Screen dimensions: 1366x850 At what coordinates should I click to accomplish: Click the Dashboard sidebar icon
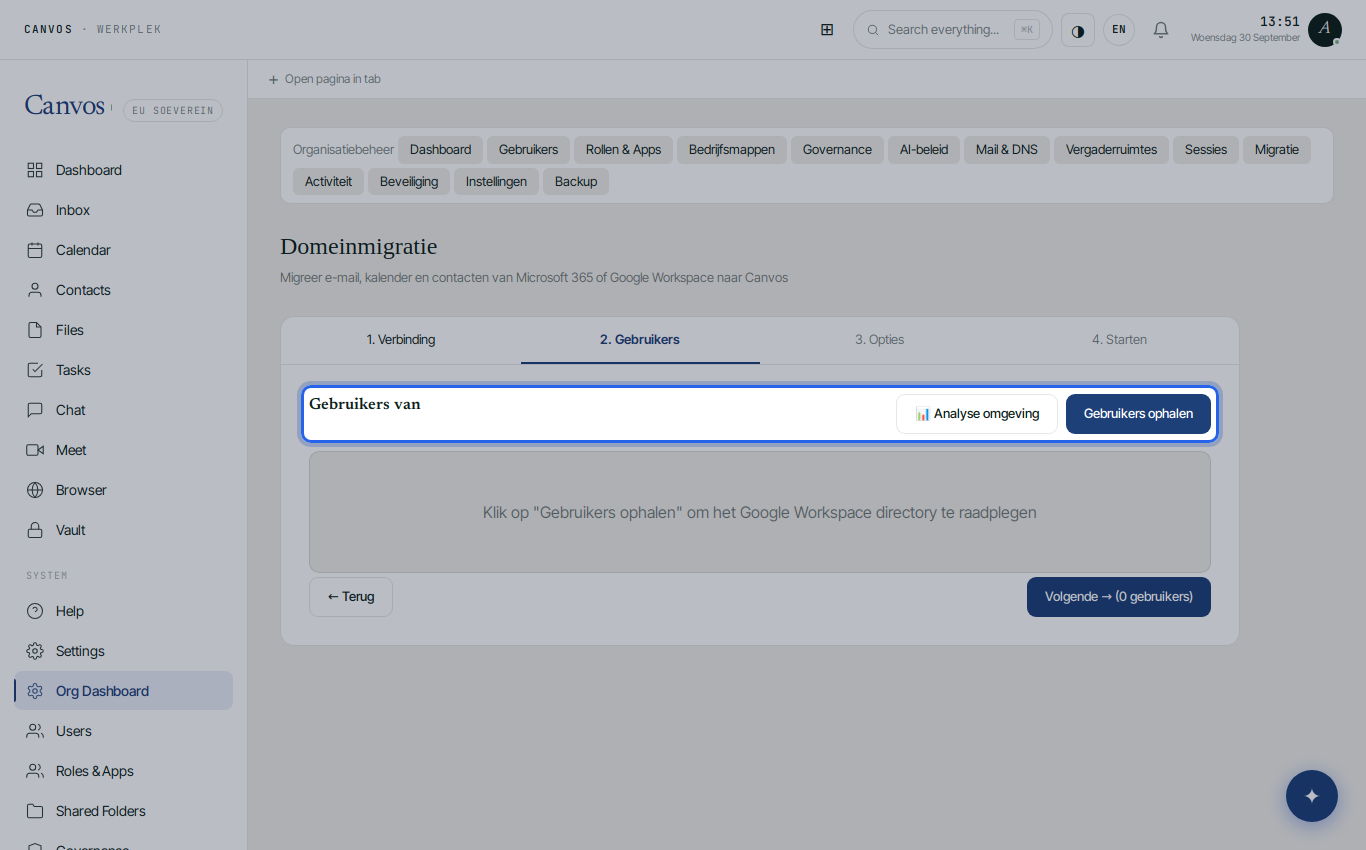pyautogui.click(x=35, y=170)
